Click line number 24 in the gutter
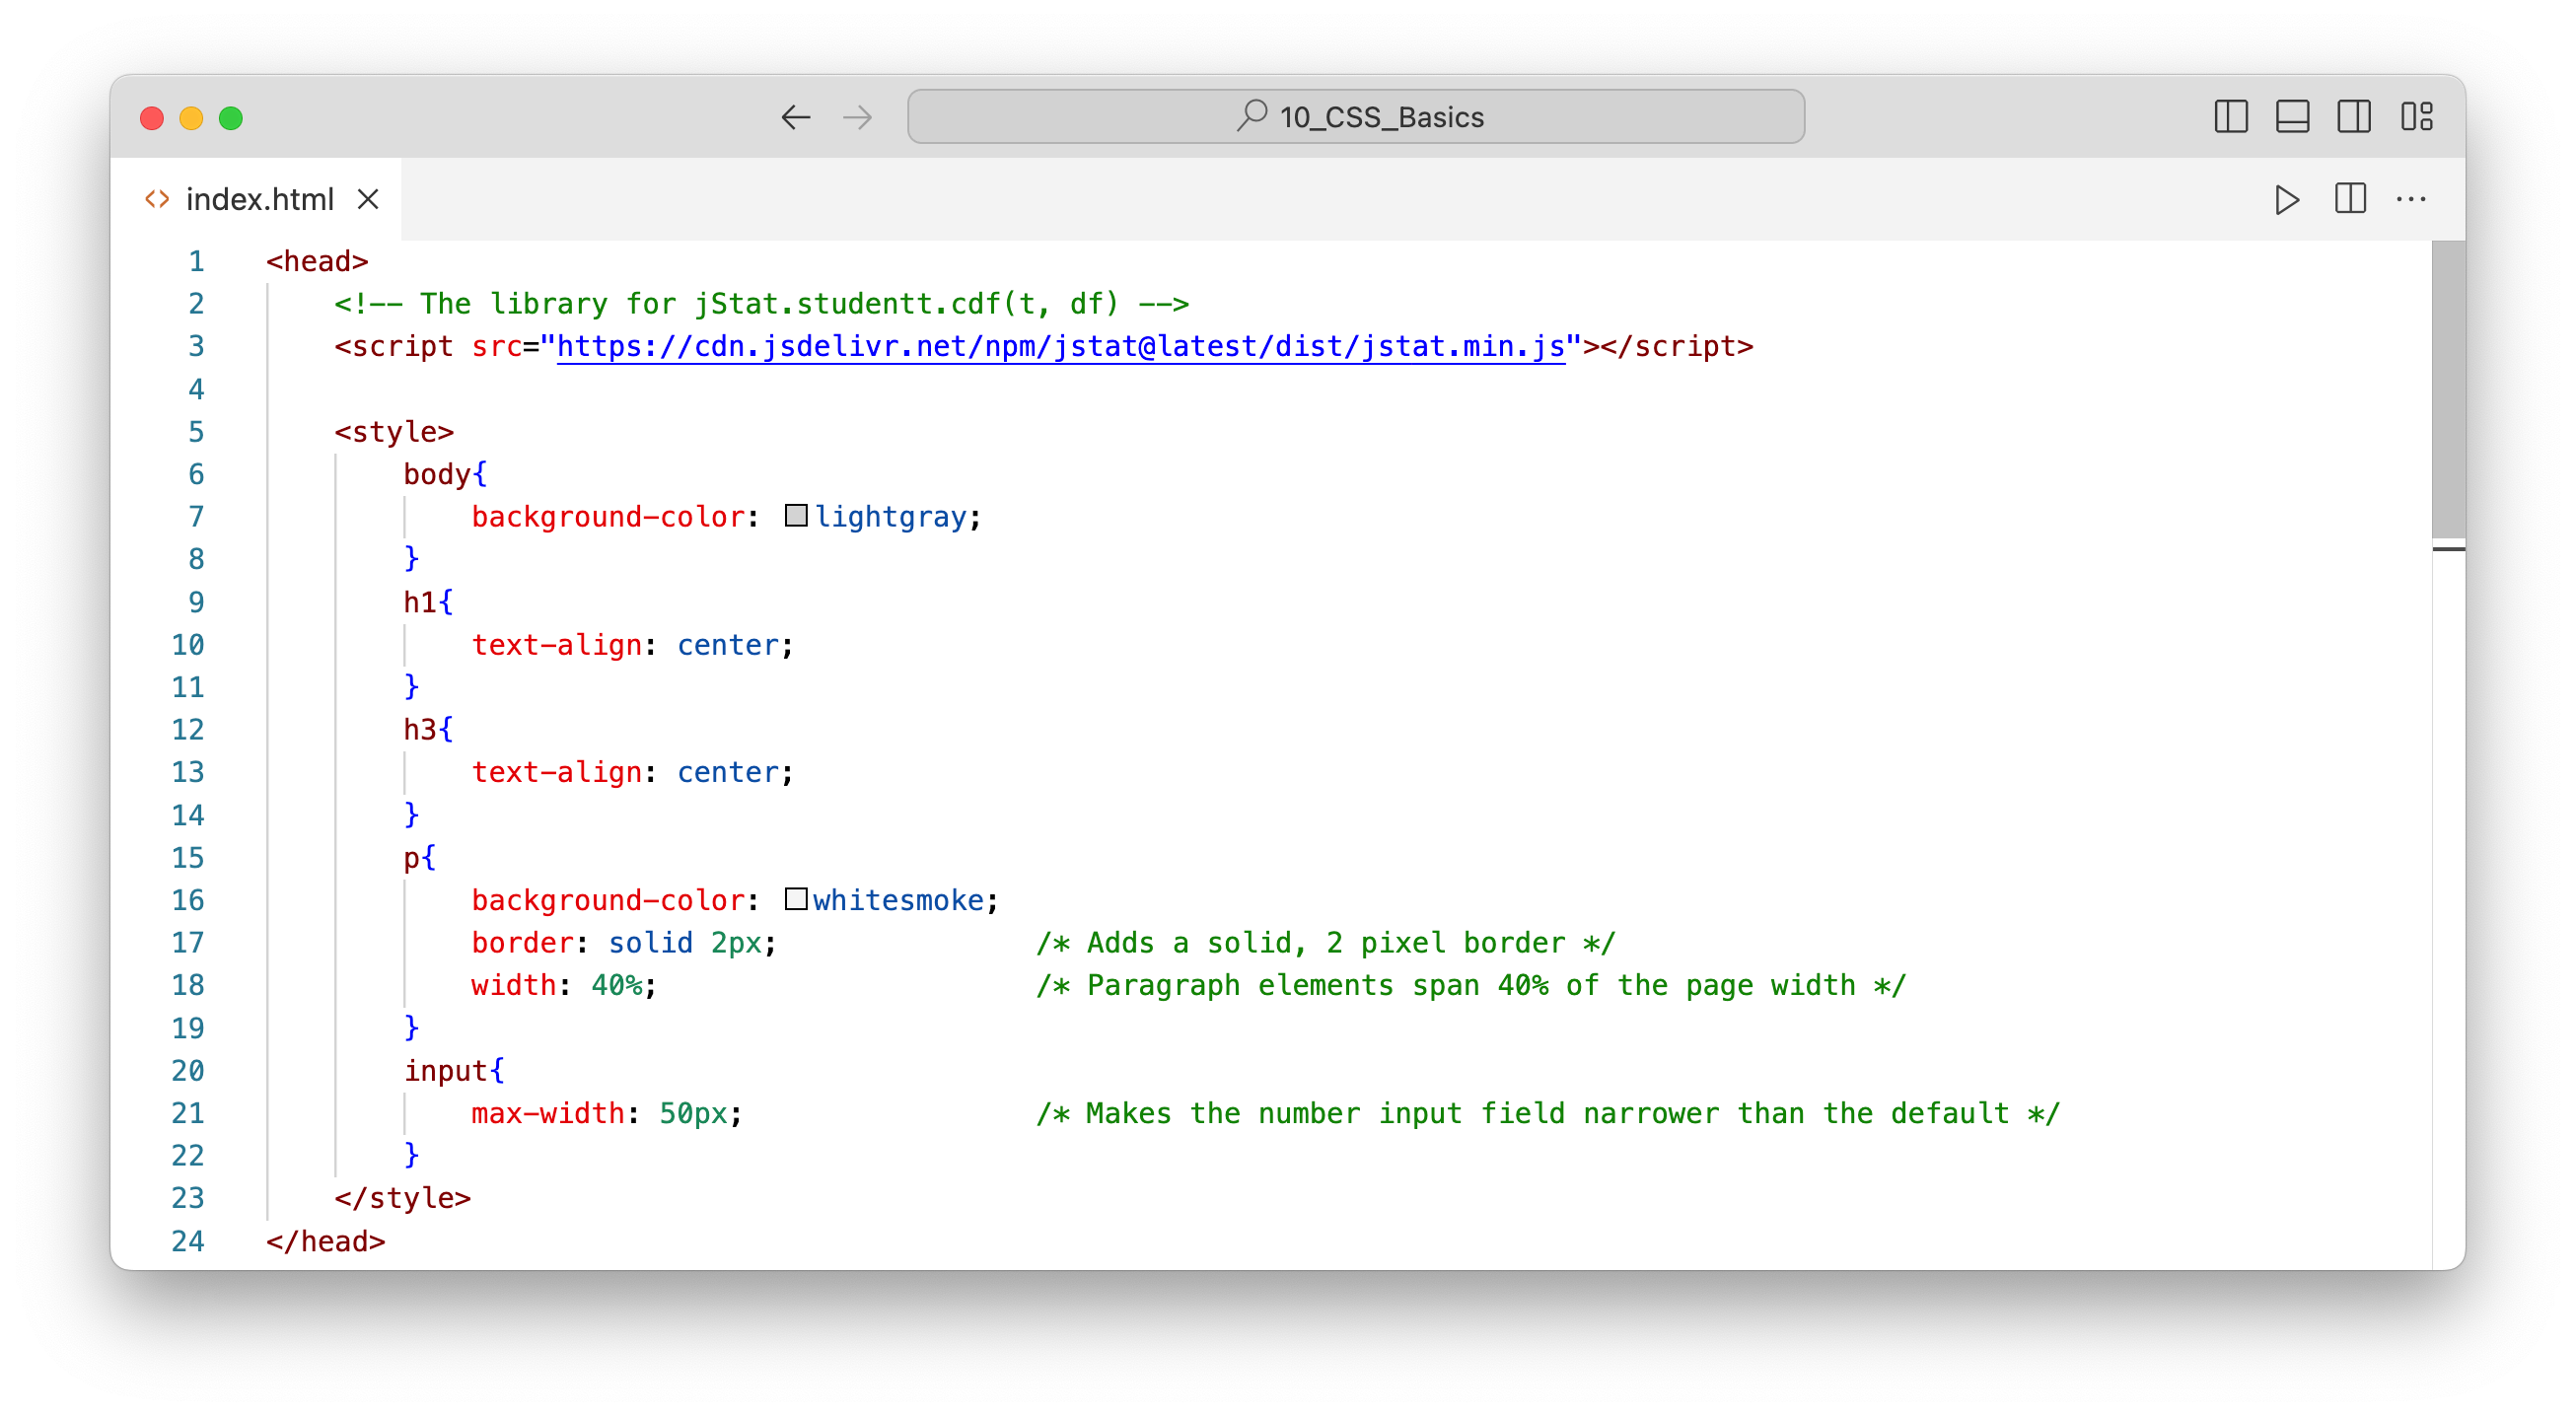 click(x=187, y=1240)
